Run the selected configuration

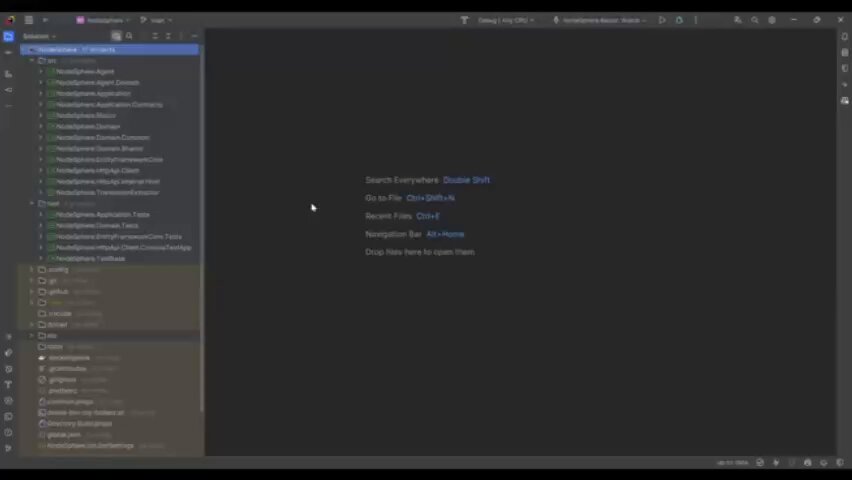tap(662, 20)
